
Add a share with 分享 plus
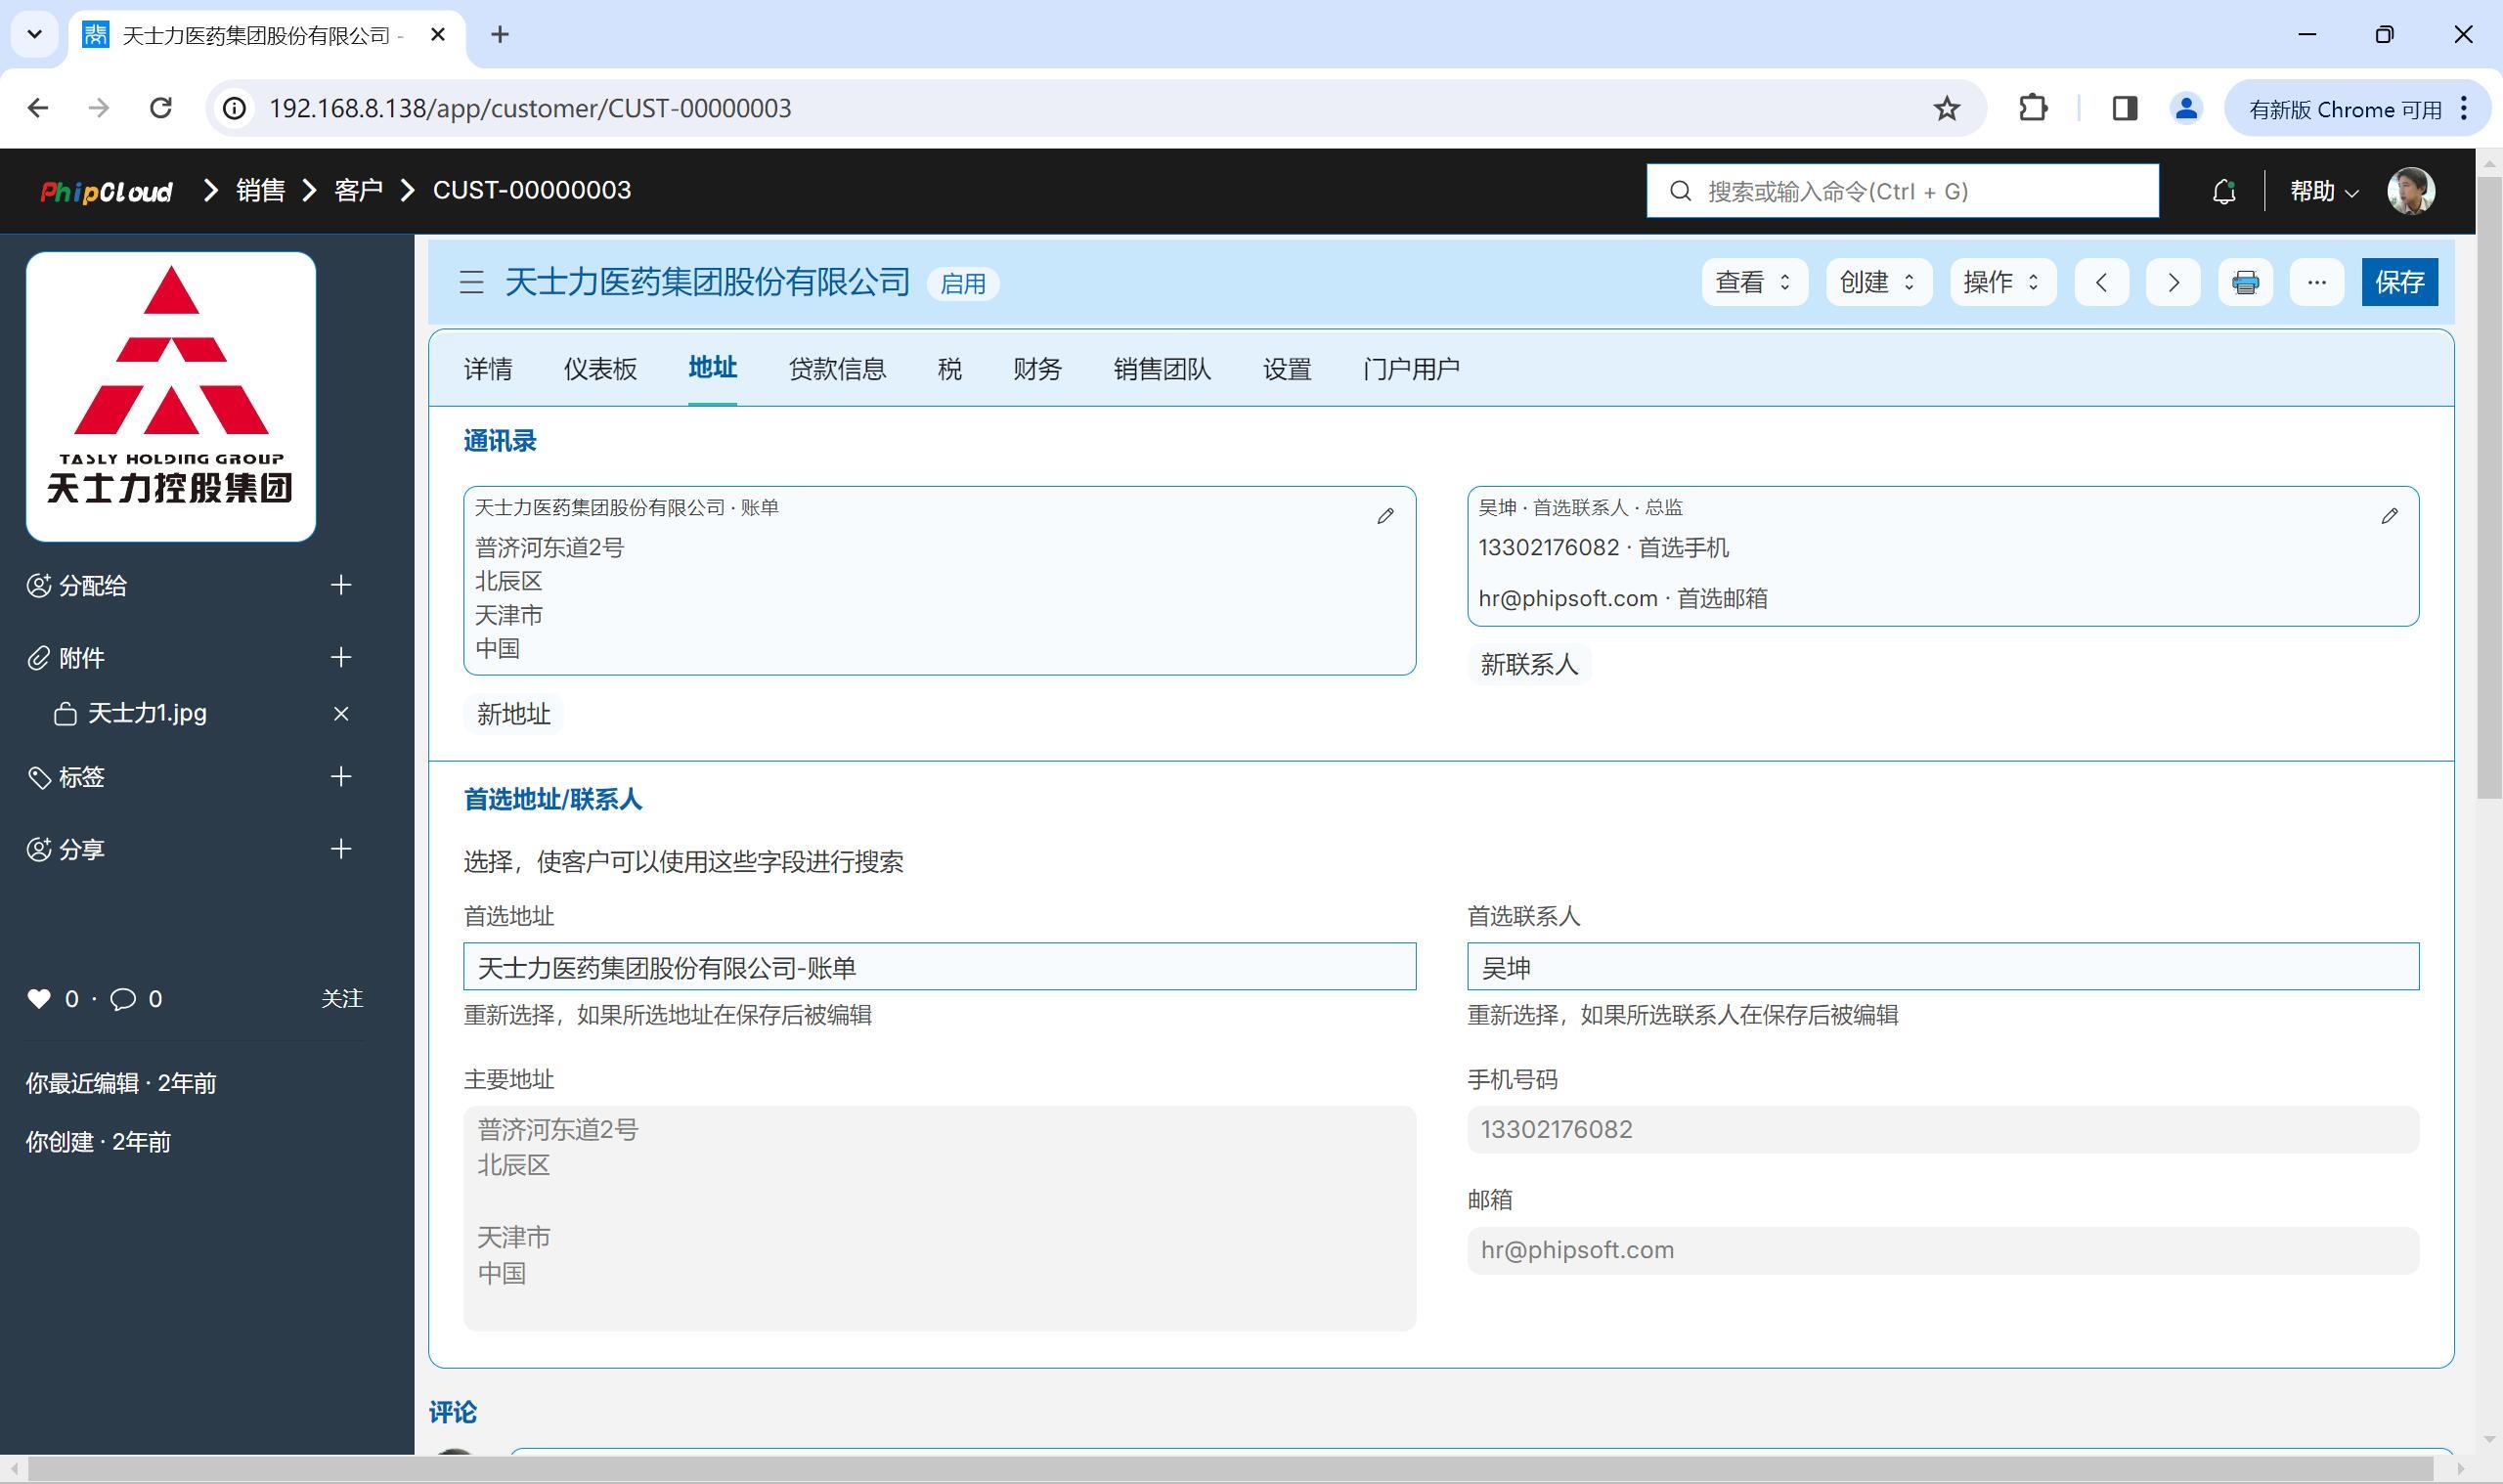341,849
